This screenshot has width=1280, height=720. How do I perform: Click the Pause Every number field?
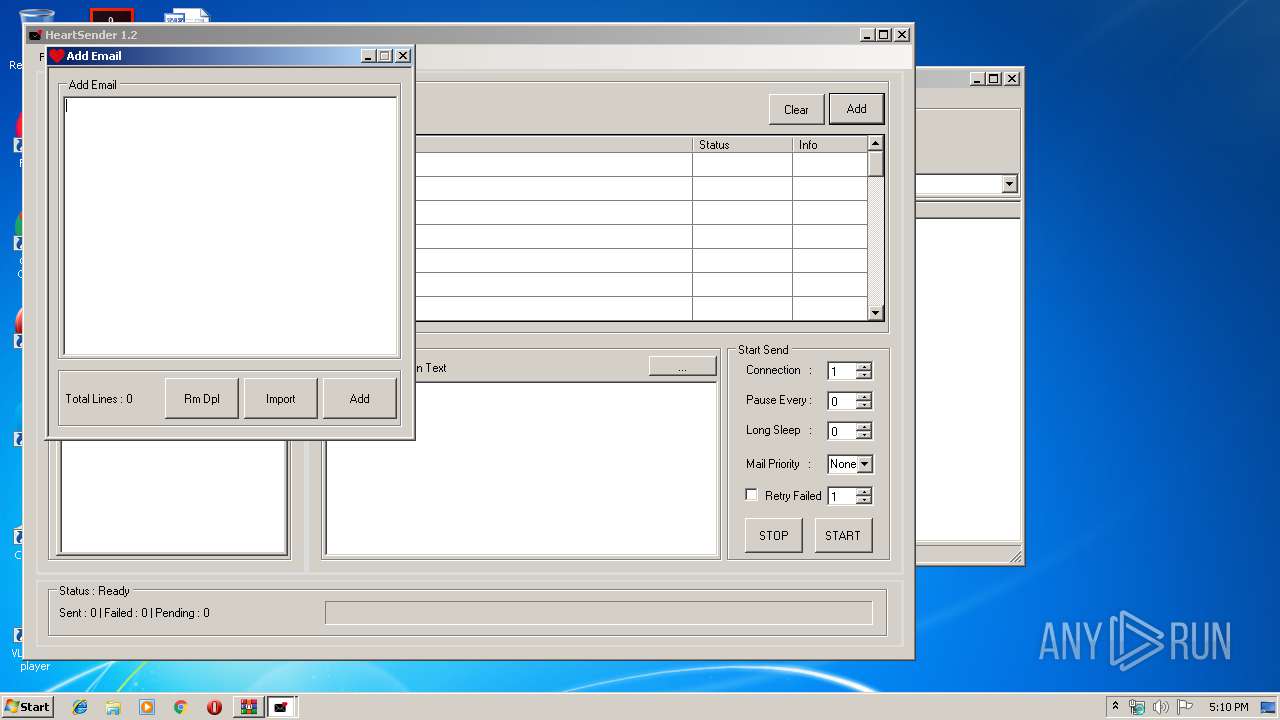tap(842, 401)
